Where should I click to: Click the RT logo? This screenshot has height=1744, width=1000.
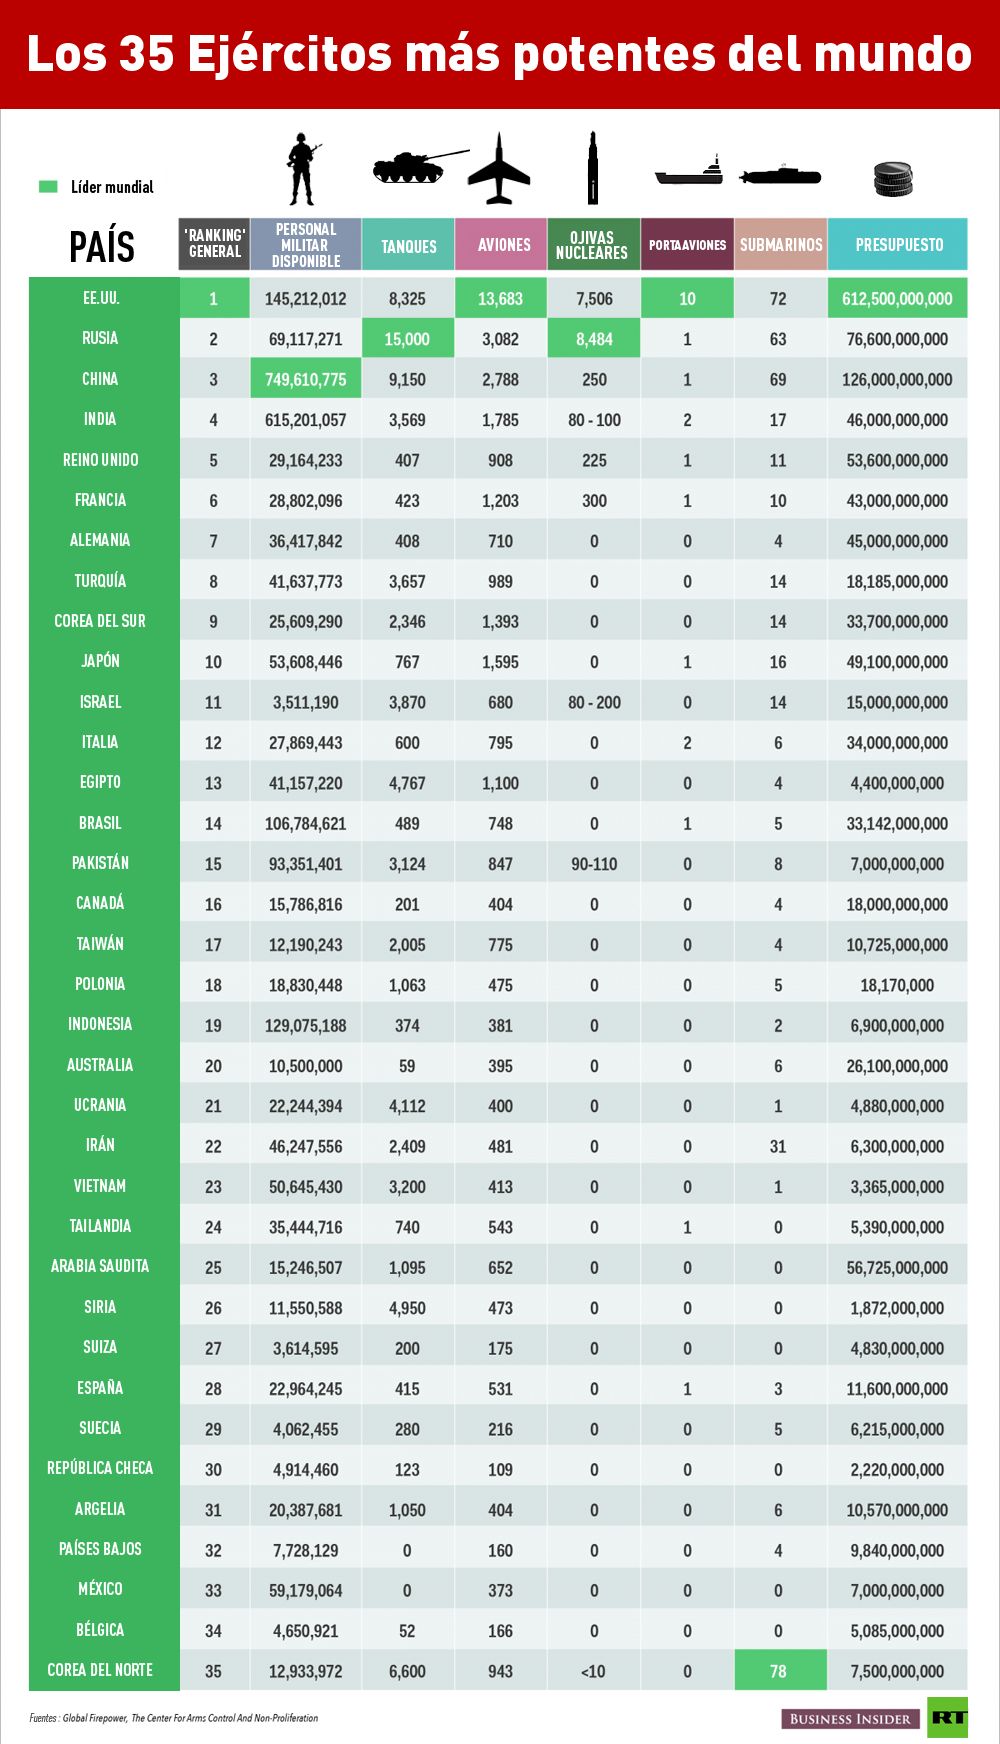coord(947,1717)
